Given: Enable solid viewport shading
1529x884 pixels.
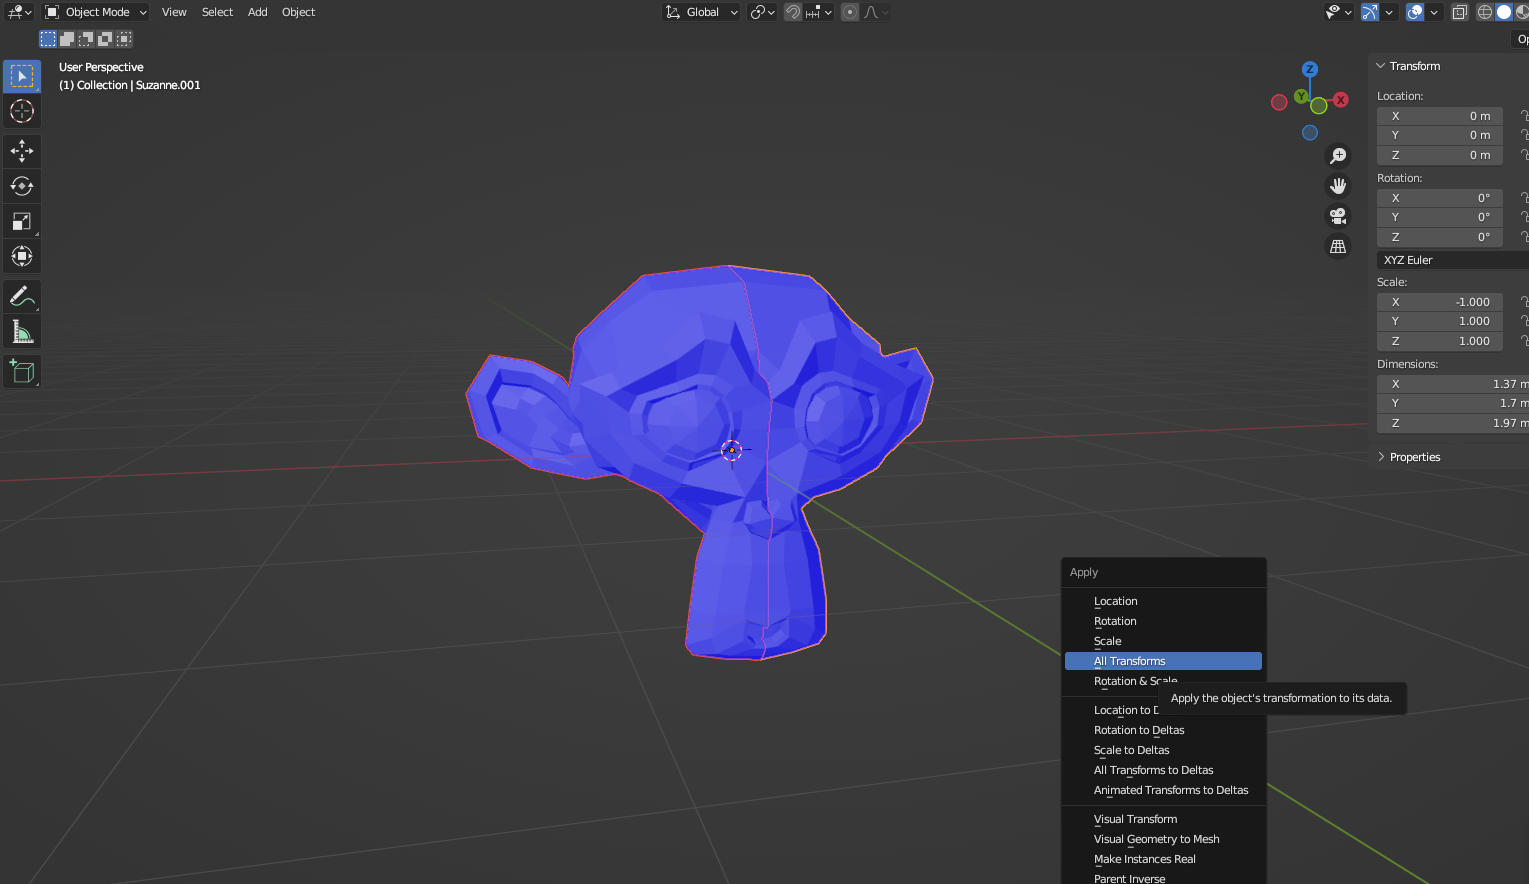Looking at the screenshot, I should 1504,12.
